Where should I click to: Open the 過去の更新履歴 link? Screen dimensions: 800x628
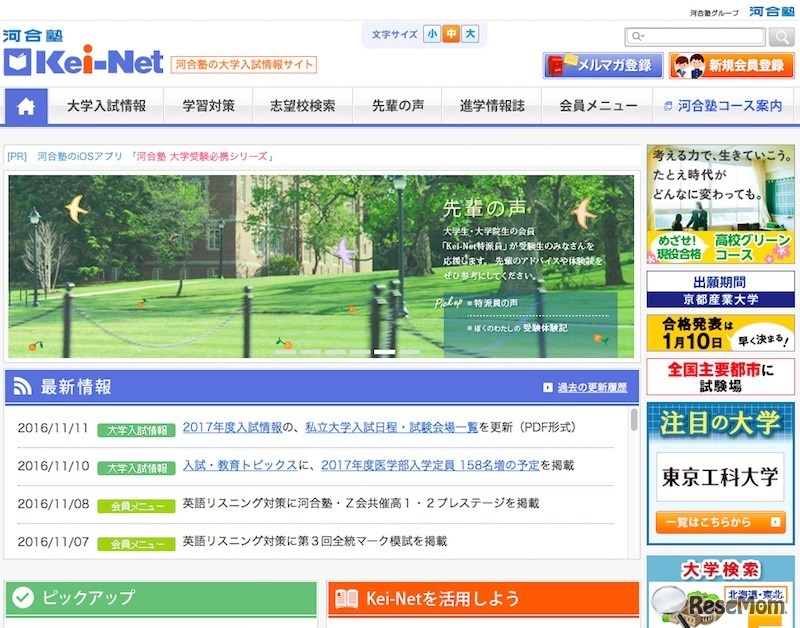click(x=585, y=387)
